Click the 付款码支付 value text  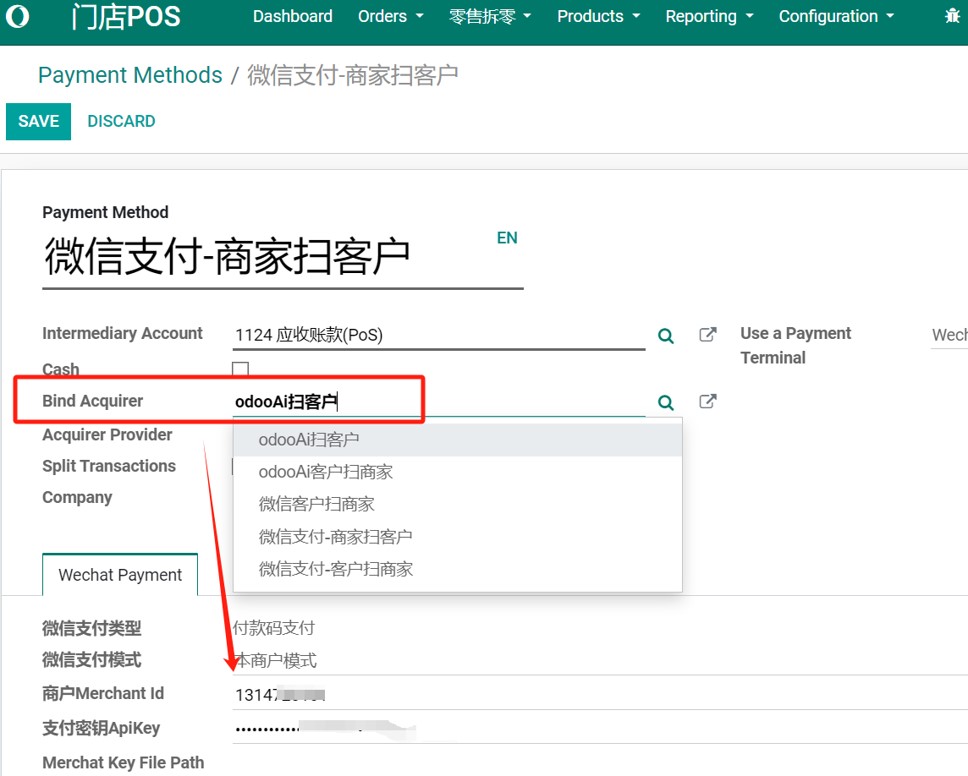pos(274,628)
